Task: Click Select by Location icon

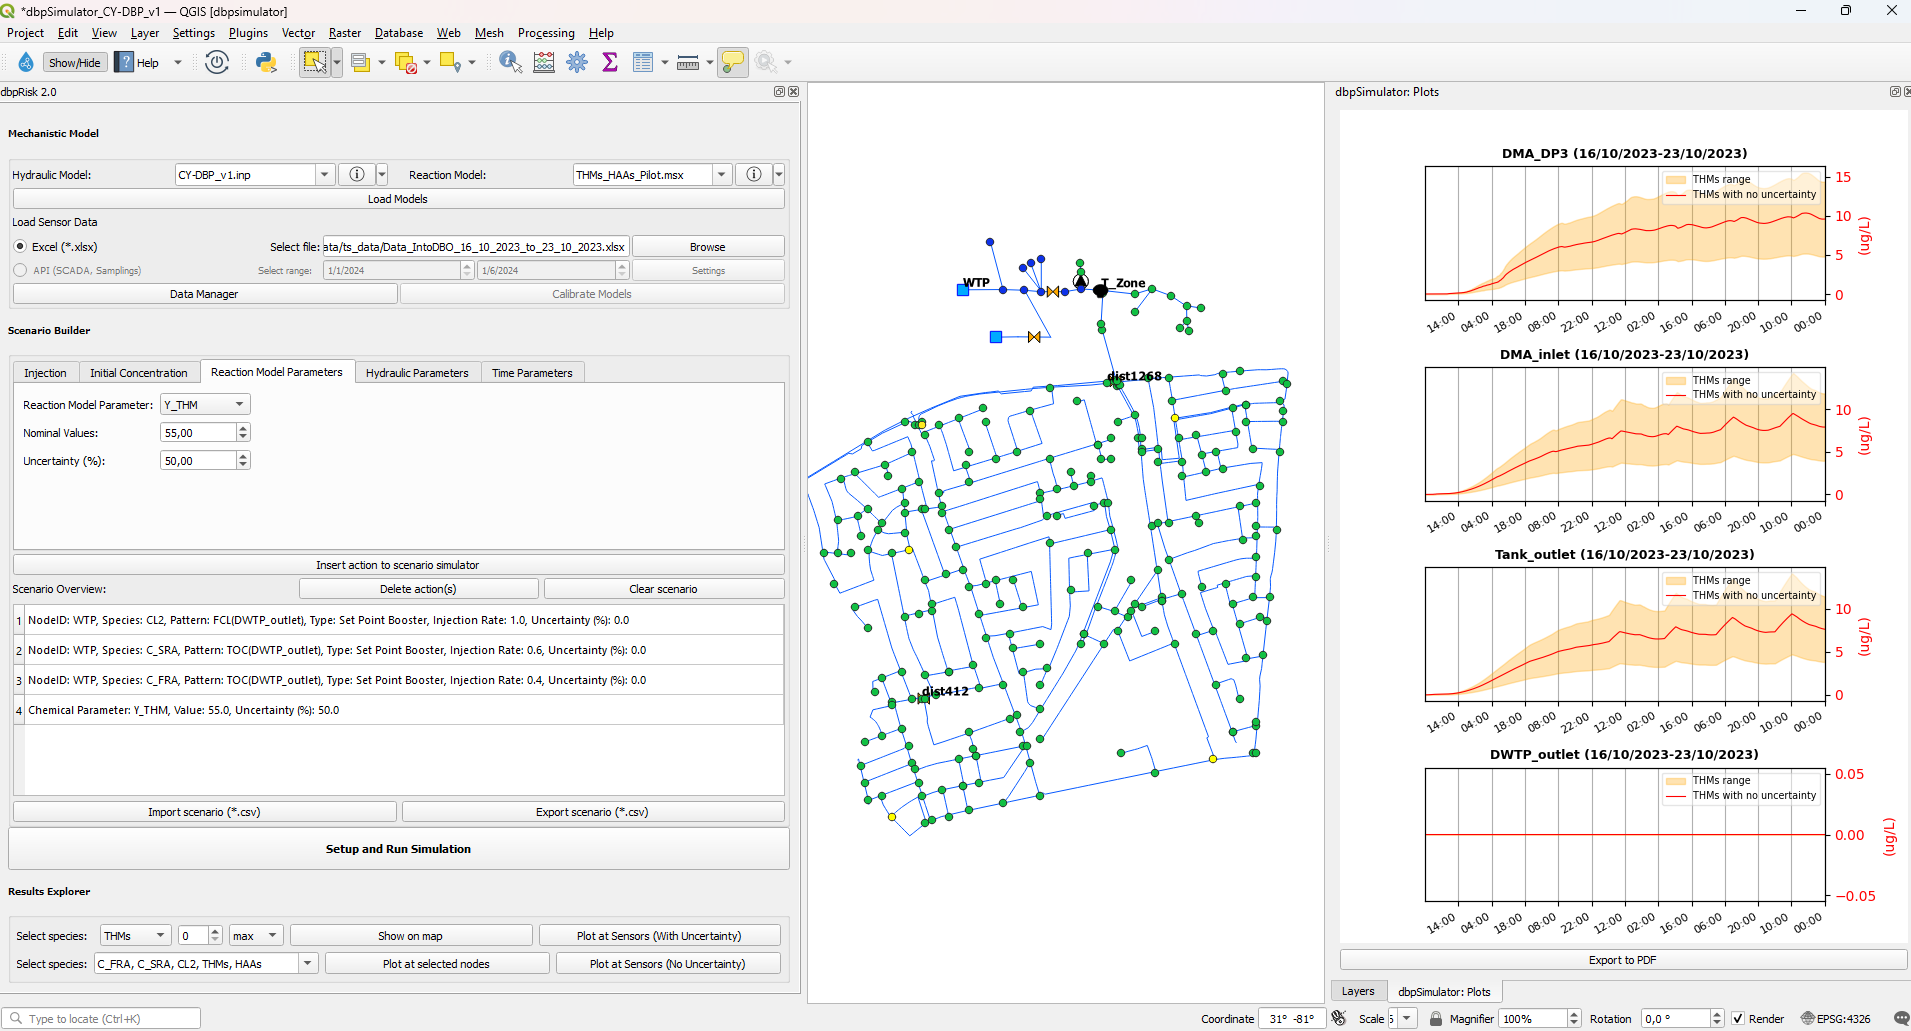Action: [x=450, y=62]
